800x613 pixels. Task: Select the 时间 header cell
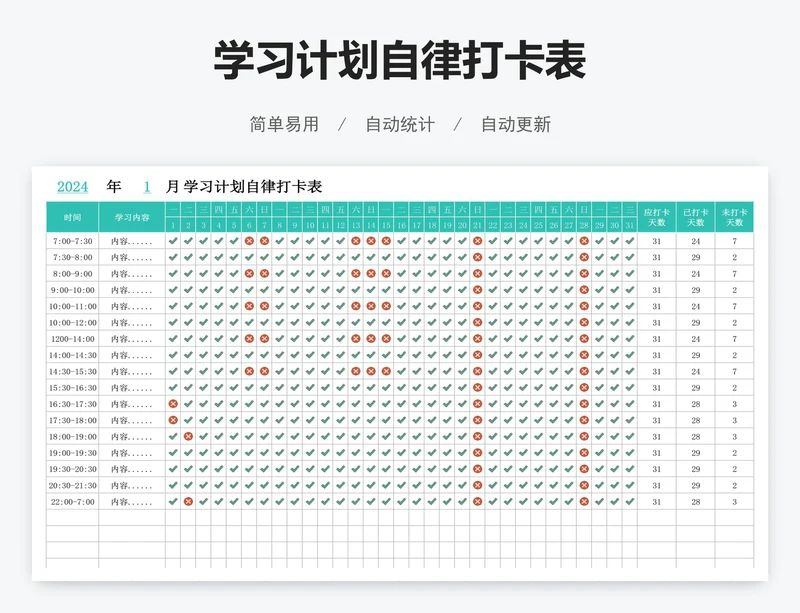(72, 217)
